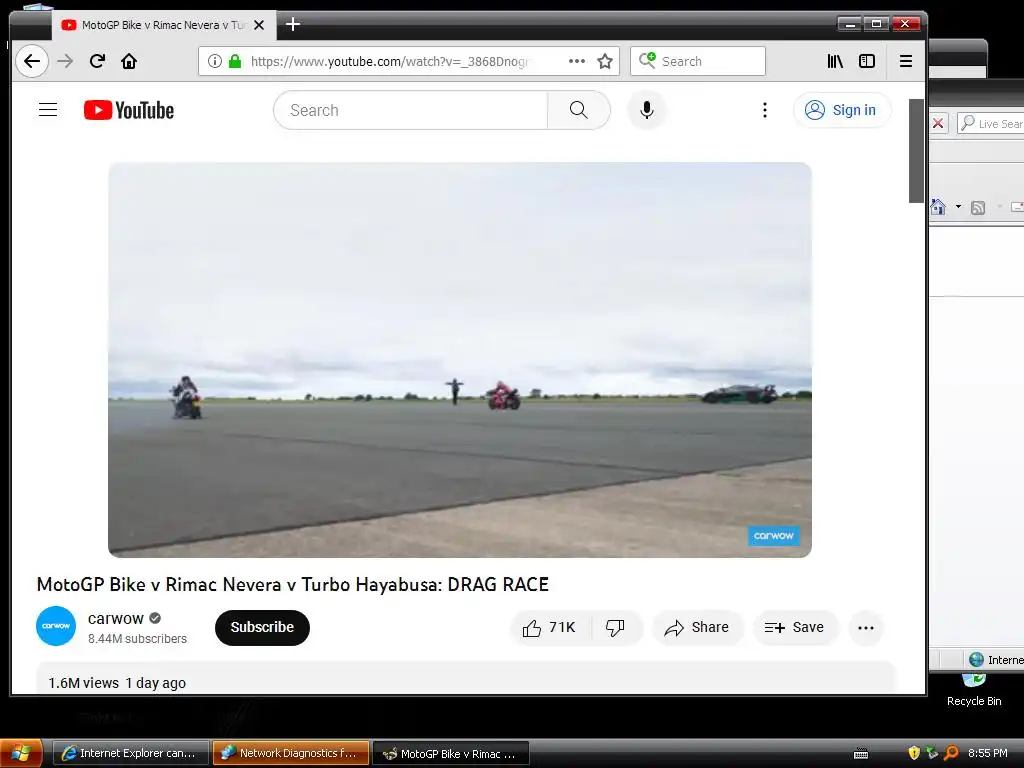
Task: Open carwow channel avatar
Action: pyautogui.click(x=56, y=626)
